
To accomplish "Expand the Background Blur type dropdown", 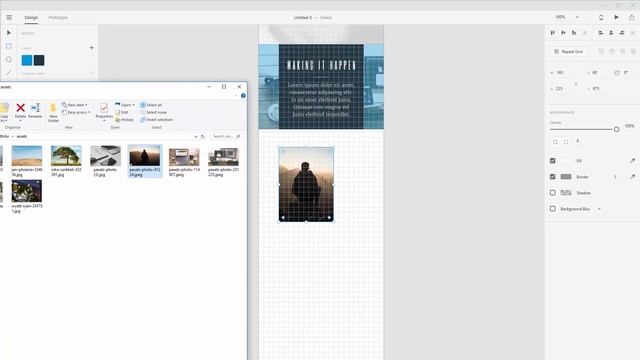I will (599, 209).
